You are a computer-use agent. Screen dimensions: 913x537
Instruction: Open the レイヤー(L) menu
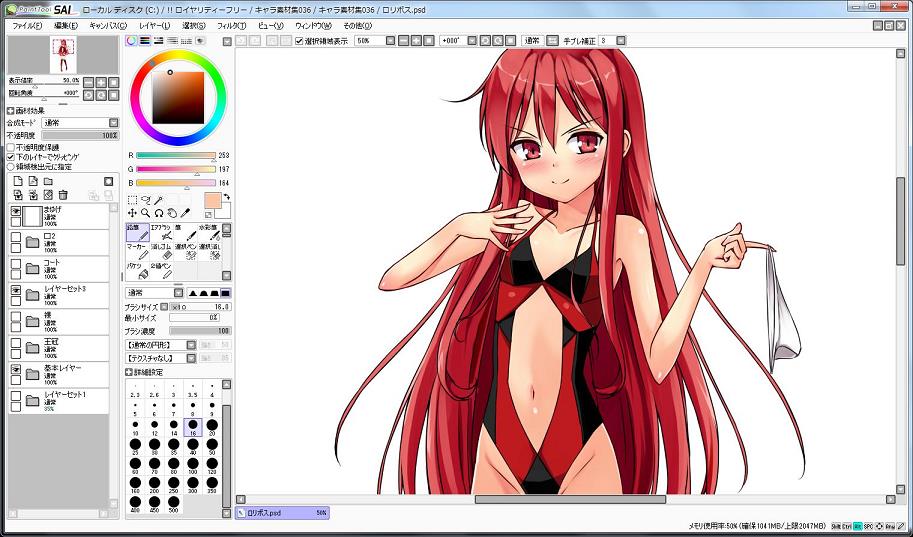point(154,25)
